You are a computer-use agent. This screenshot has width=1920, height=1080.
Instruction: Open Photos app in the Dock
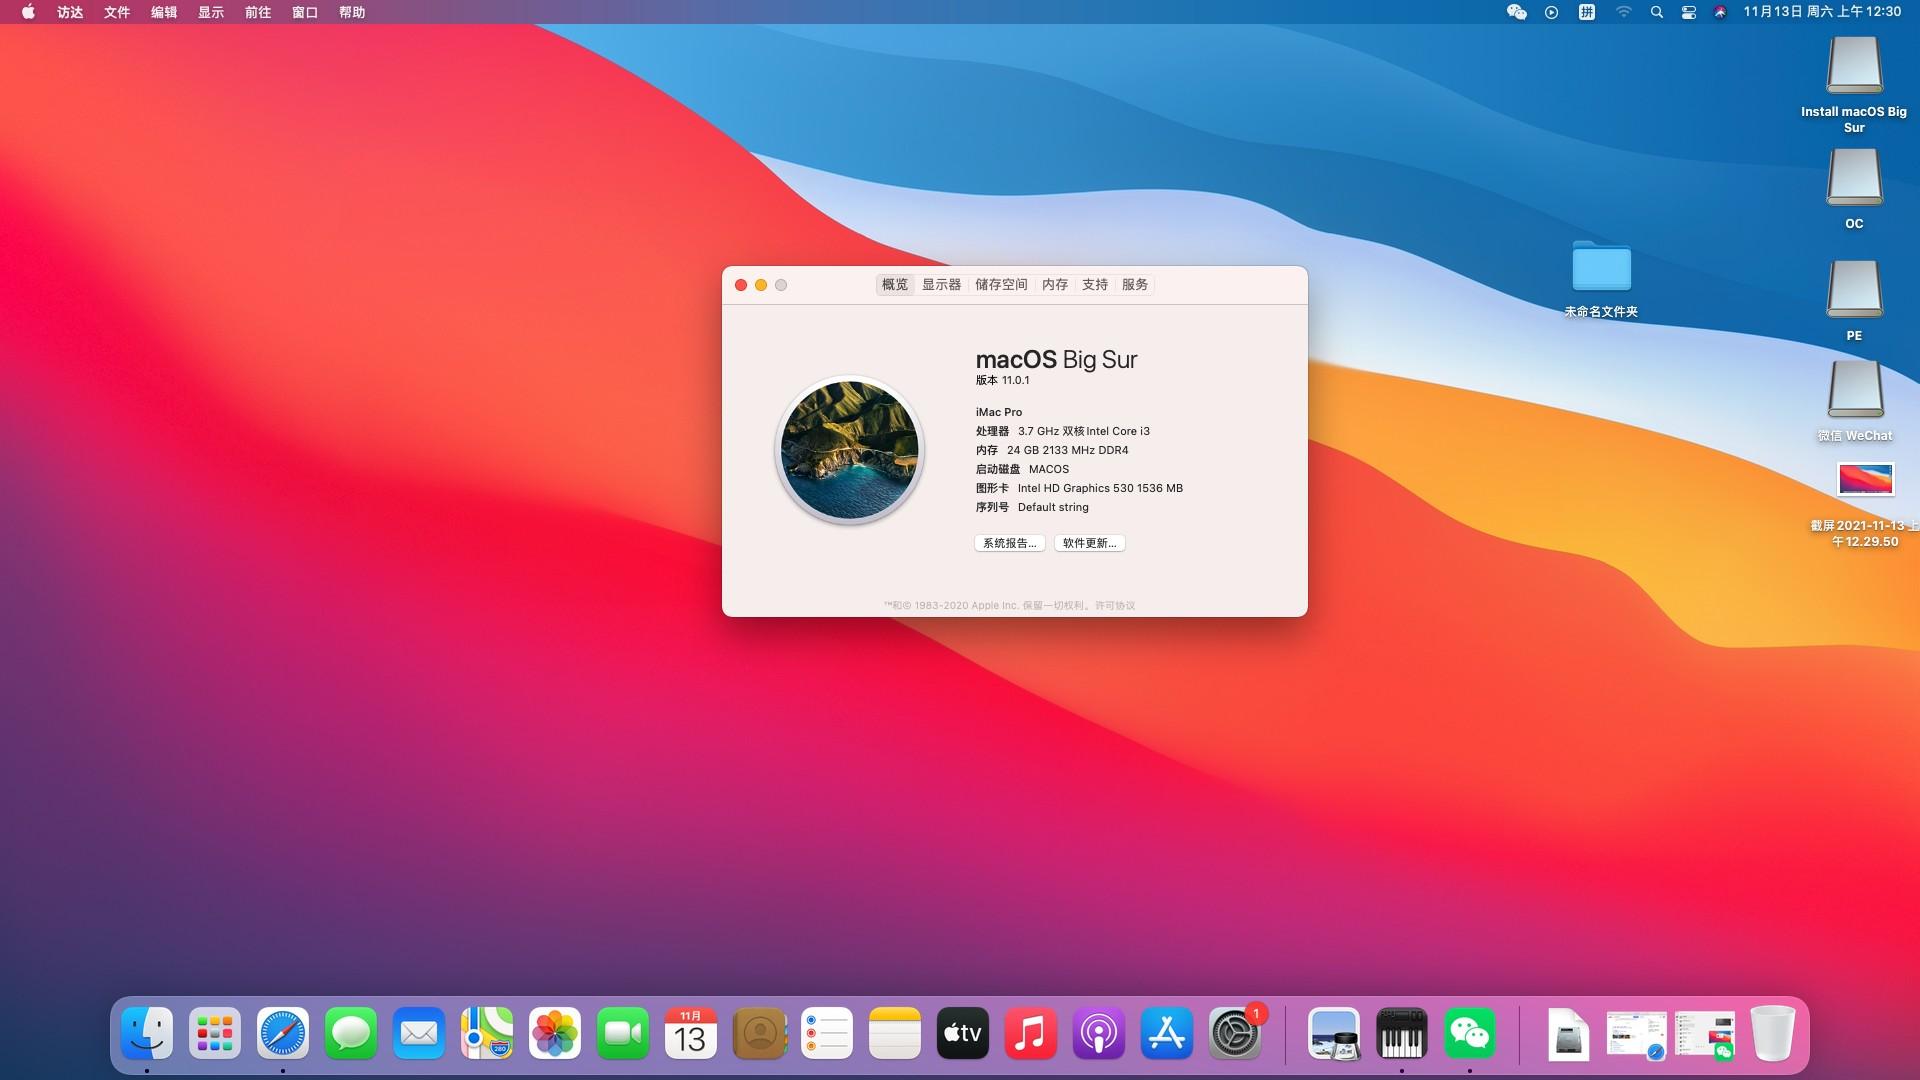coord(555,1033)
